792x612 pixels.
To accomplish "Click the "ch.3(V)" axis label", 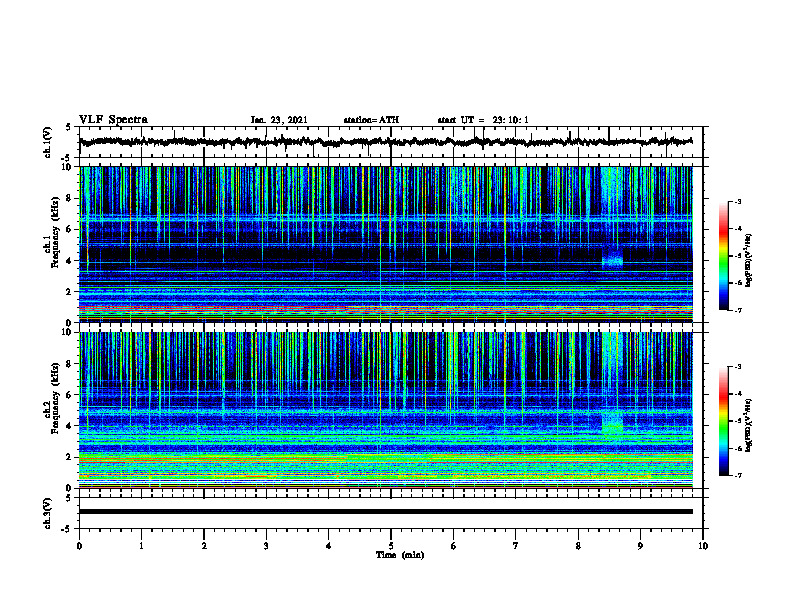I will coord(48,513).
